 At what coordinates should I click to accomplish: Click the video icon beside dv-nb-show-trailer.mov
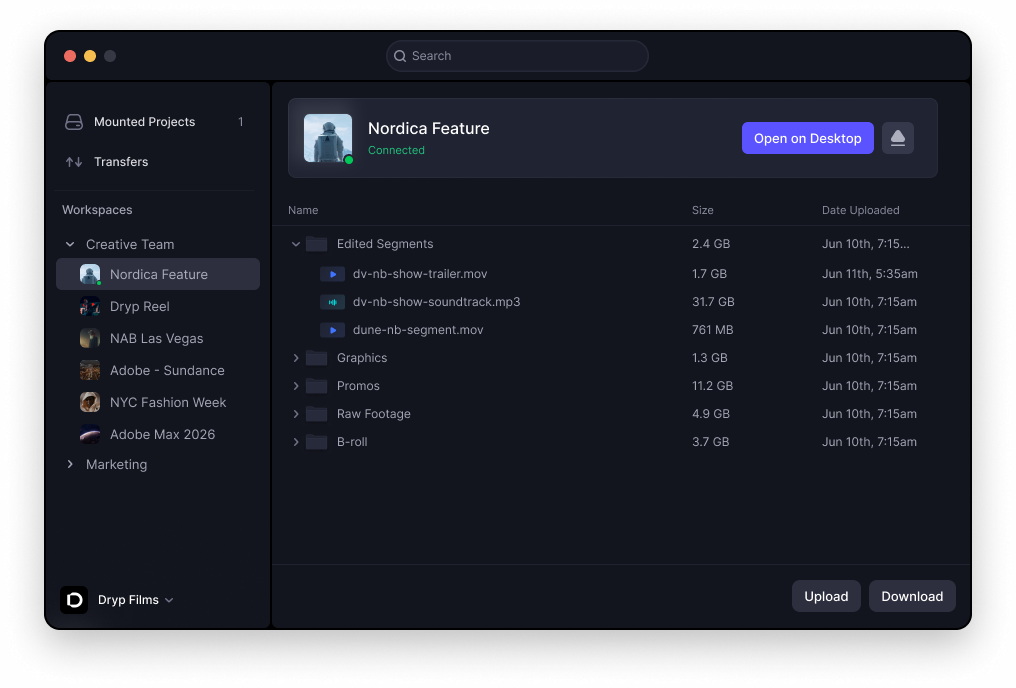pos(332,274)
